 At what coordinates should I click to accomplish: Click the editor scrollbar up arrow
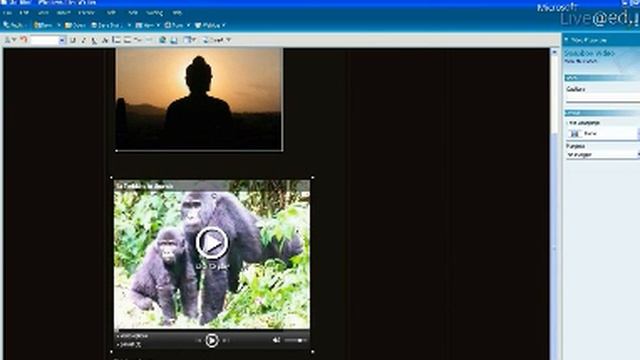pos(554,52)
